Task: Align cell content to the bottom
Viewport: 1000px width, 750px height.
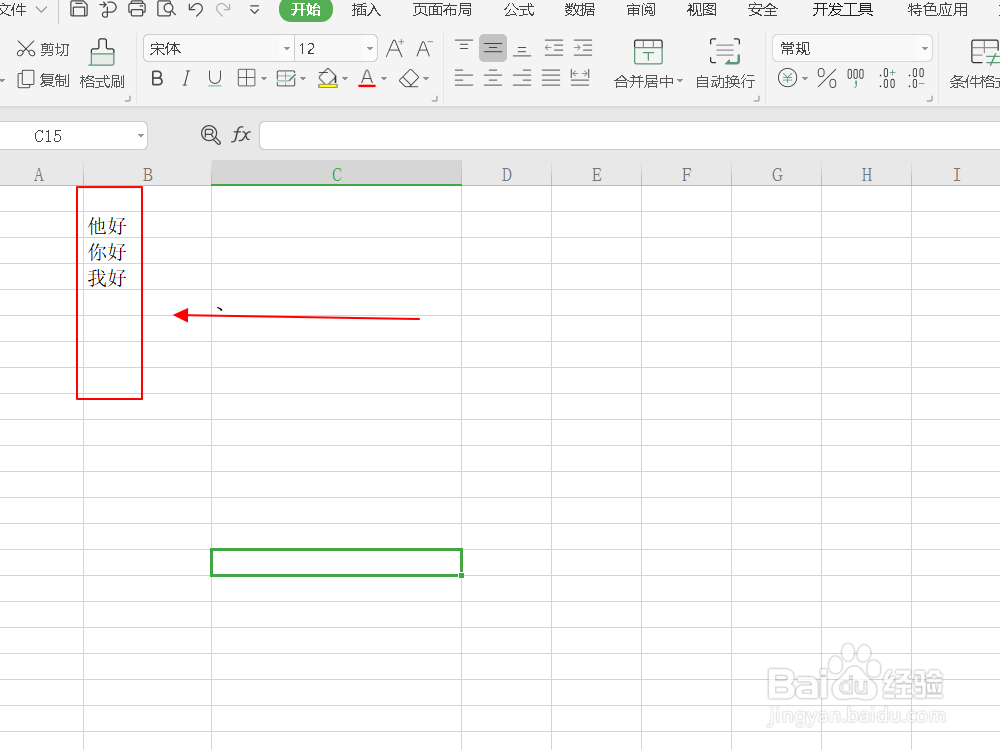Action: [x=522, y=48]
